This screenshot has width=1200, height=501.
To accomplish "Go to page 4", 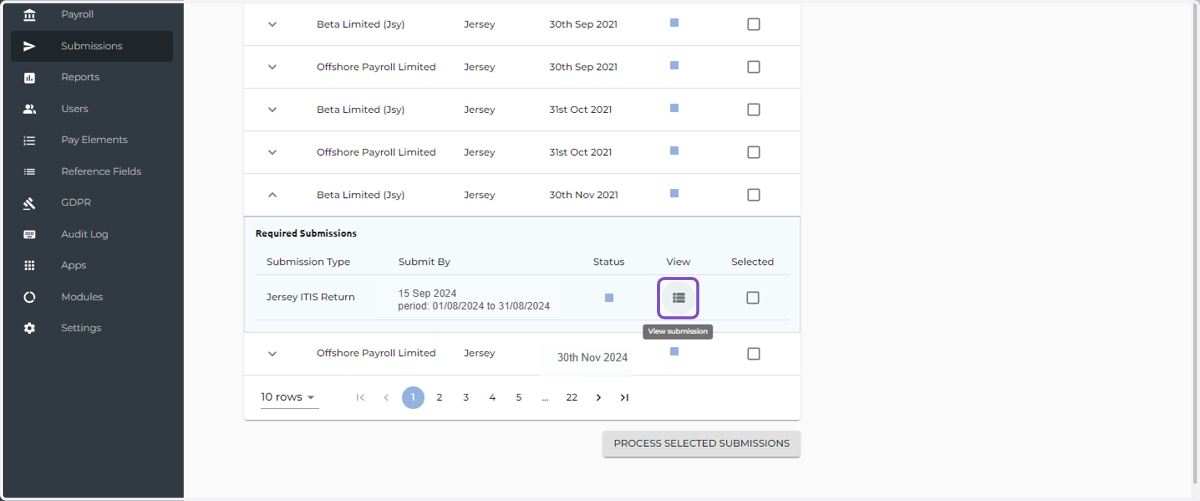I will click(492, 397).
